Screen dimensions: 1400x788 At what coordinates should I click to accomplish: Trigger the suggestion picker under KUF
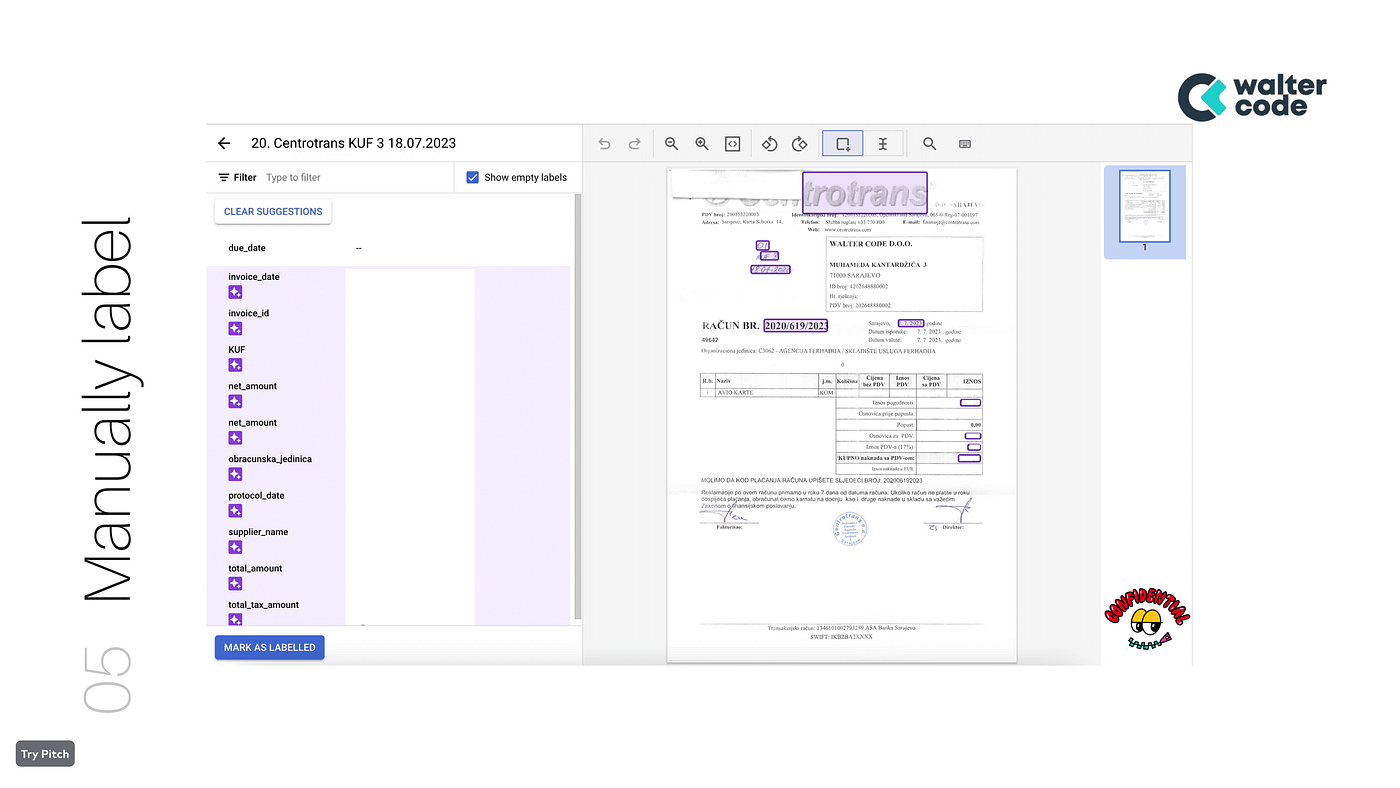pyautogui.click(x=234, y=364)
